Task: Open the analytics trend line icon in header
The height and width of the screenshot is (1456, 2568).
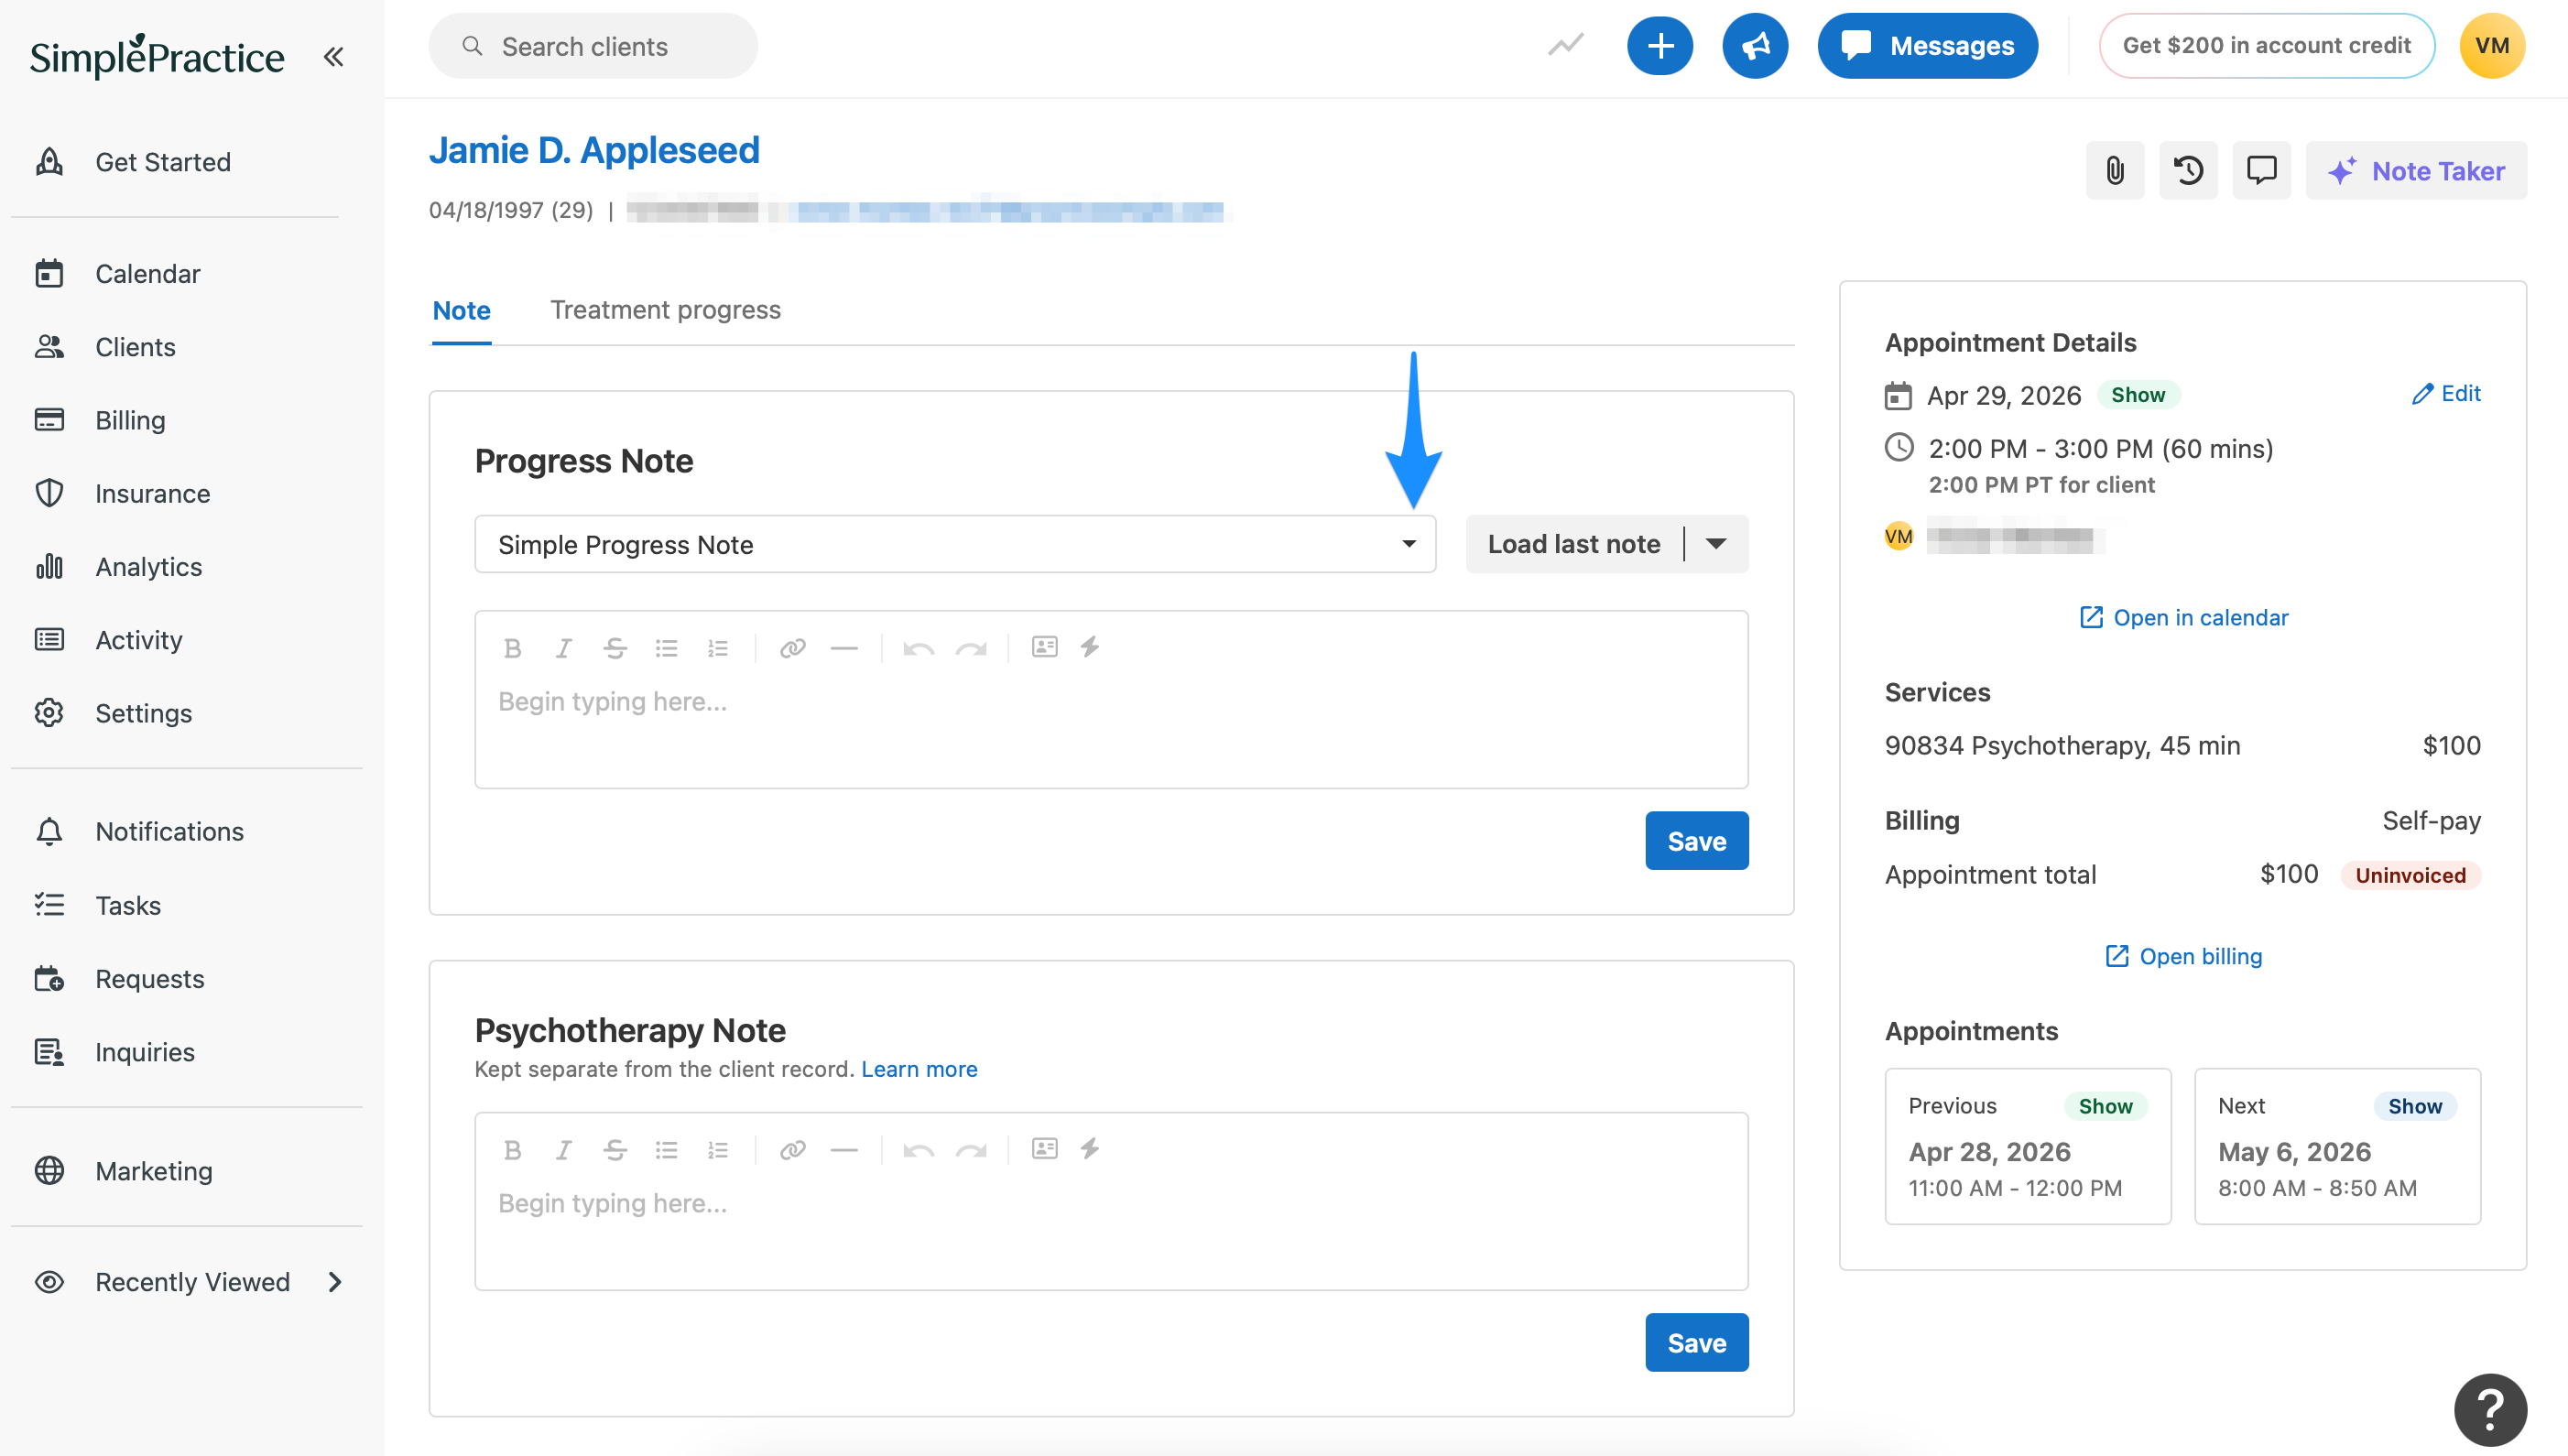Action: [1566, 45]
